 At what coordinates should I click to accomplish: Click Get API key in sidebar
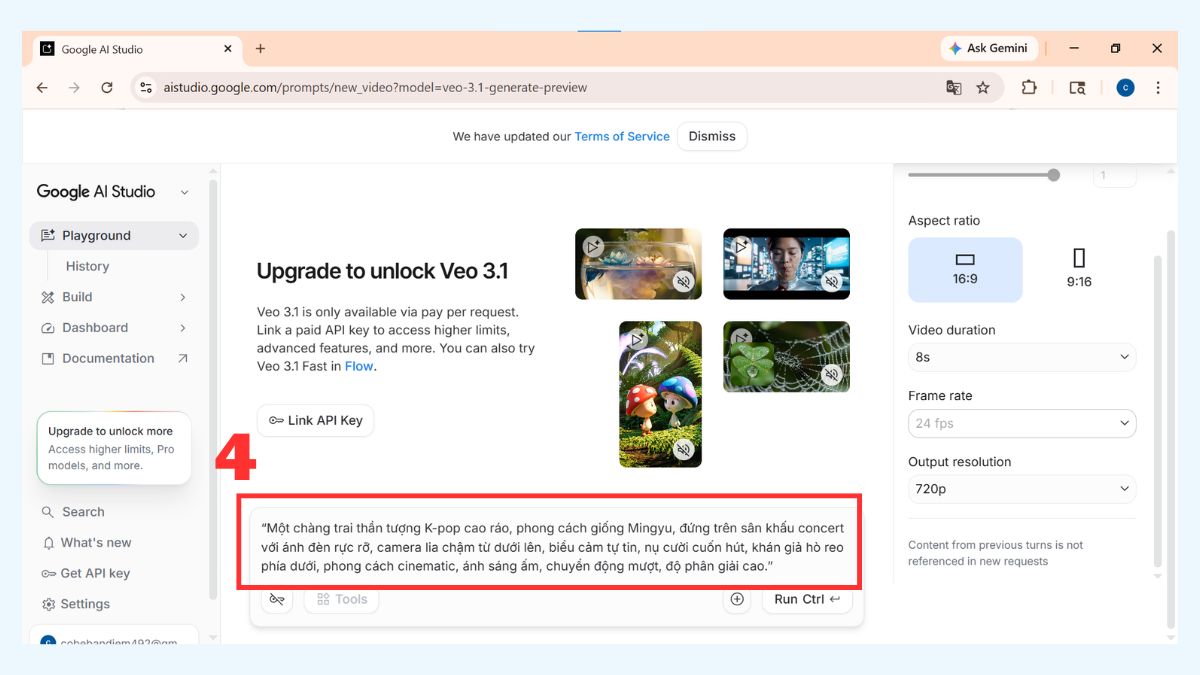tap(95, 574)
